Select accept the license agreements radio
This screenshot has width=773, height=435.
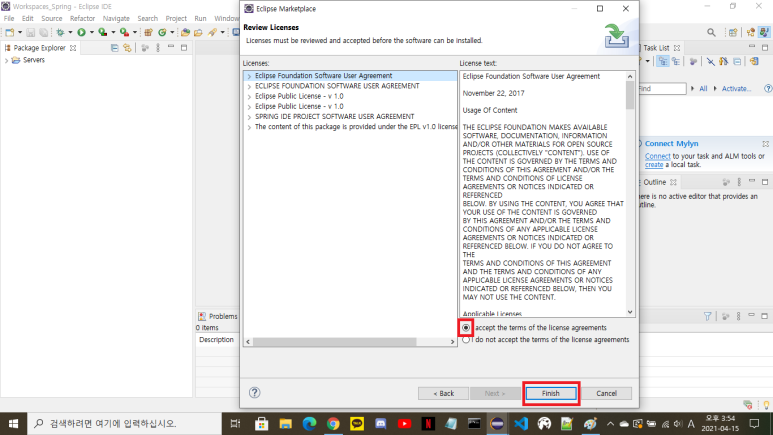466,327
